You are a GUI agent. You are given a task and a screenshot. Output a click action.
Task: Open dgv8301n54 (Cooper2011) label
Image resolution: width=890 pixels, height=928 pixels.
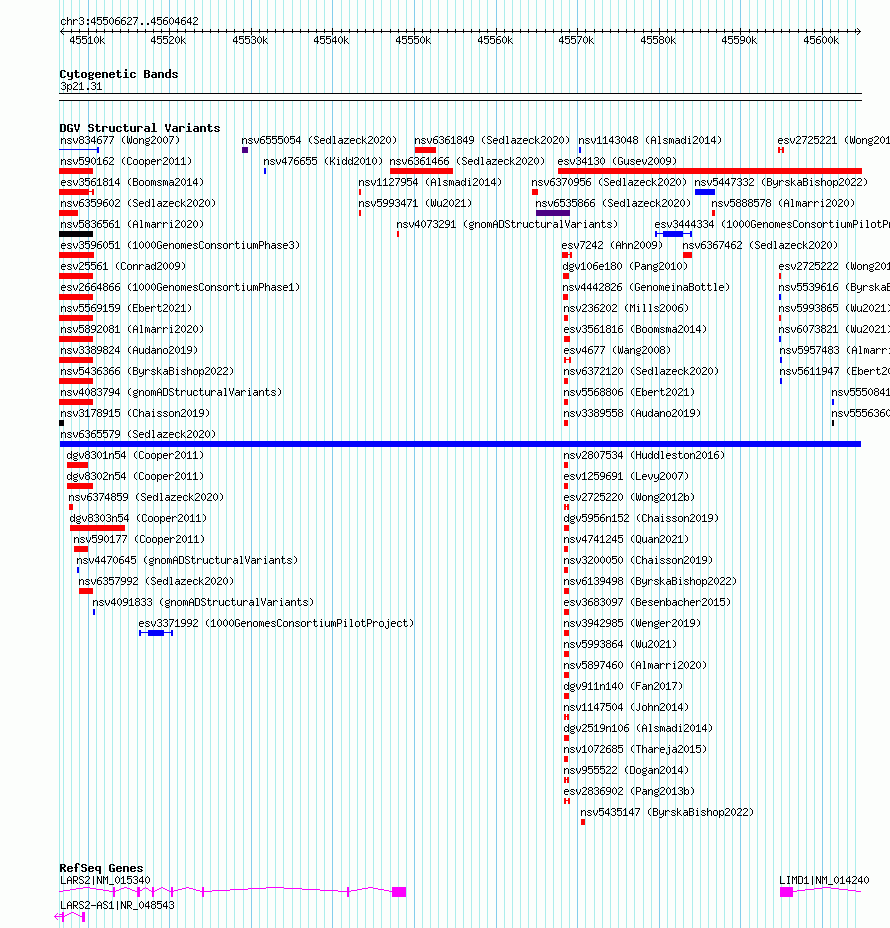[135, 455]
